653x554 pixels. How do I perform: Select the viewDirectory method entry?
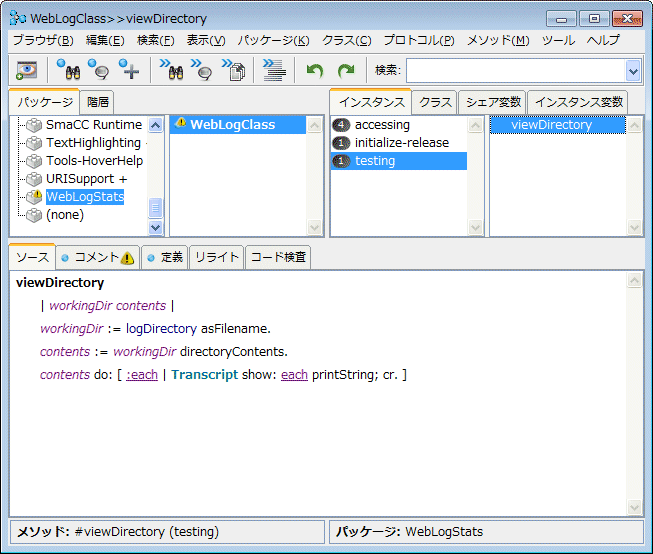[551, 125]
